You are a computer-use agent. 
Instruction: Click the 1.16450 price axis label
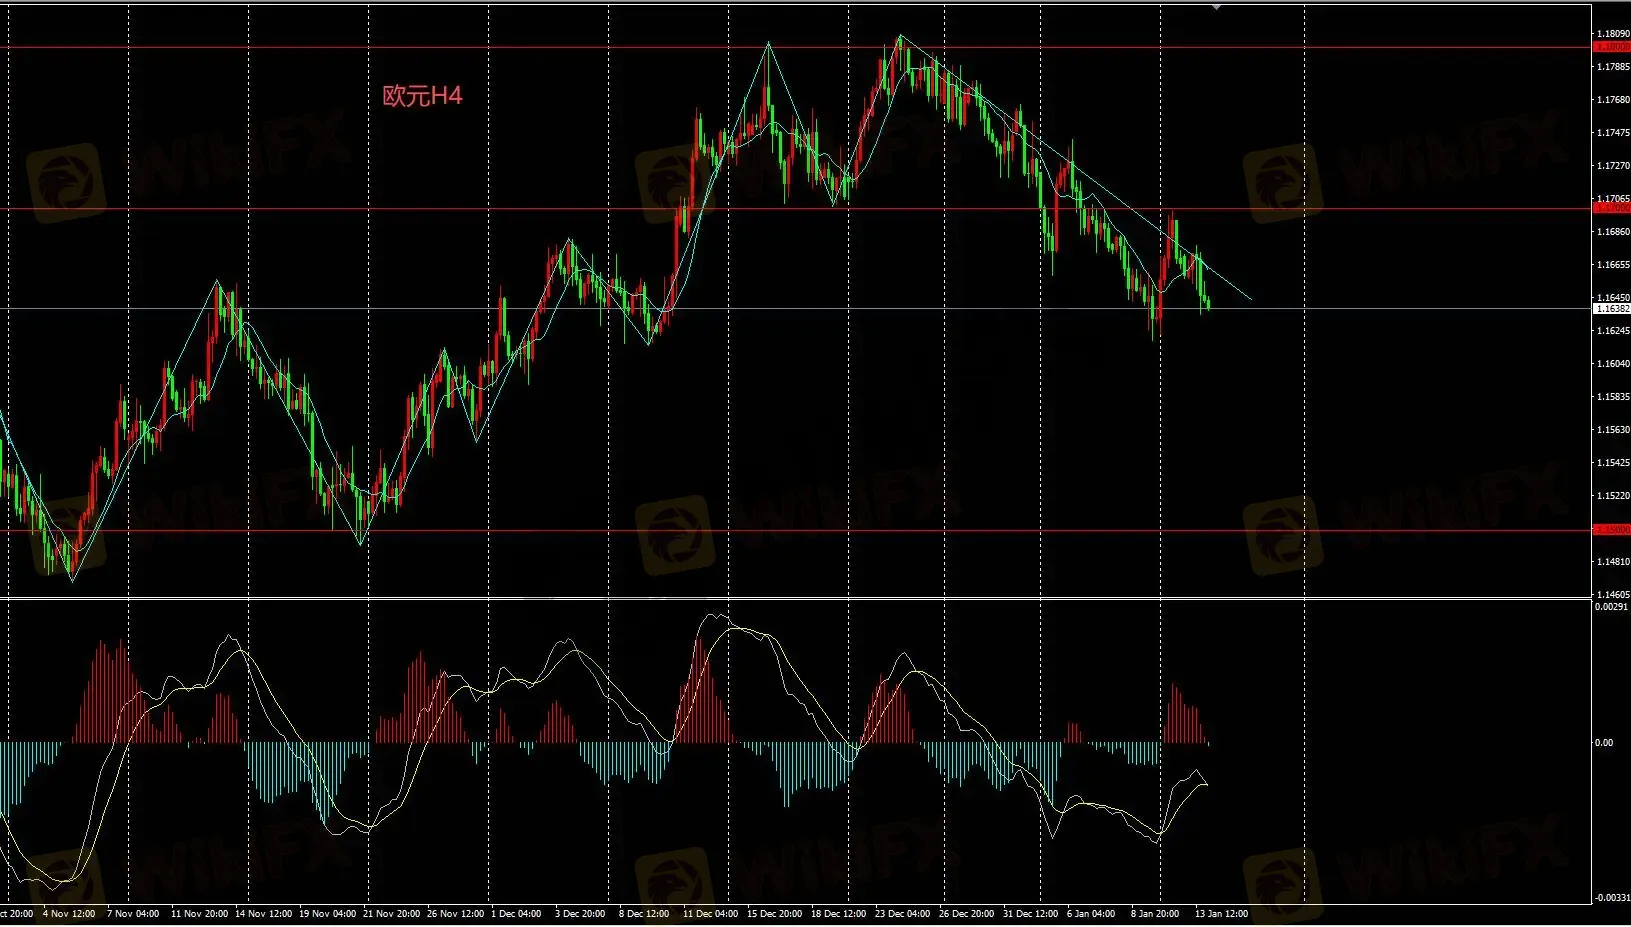click(1613, 298)
